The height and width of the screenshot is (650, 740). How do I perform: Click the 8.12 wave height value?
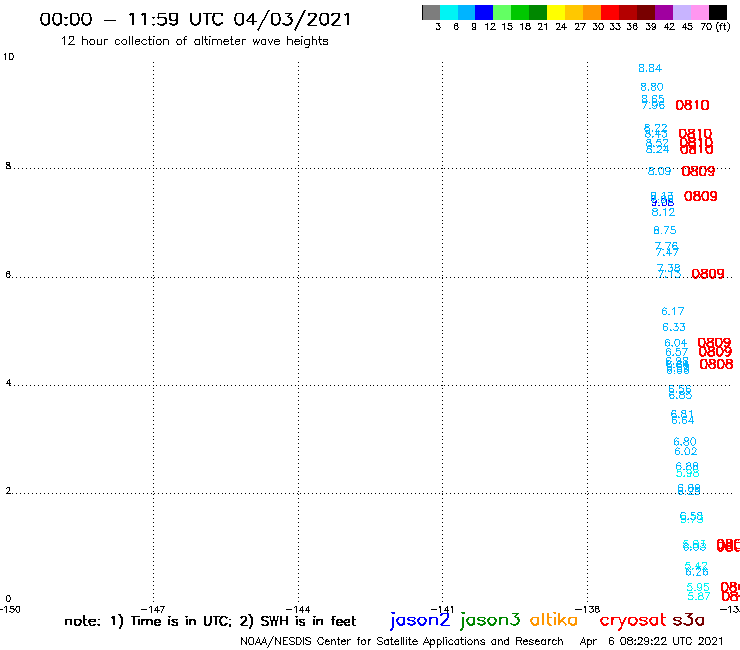(663, 212)
